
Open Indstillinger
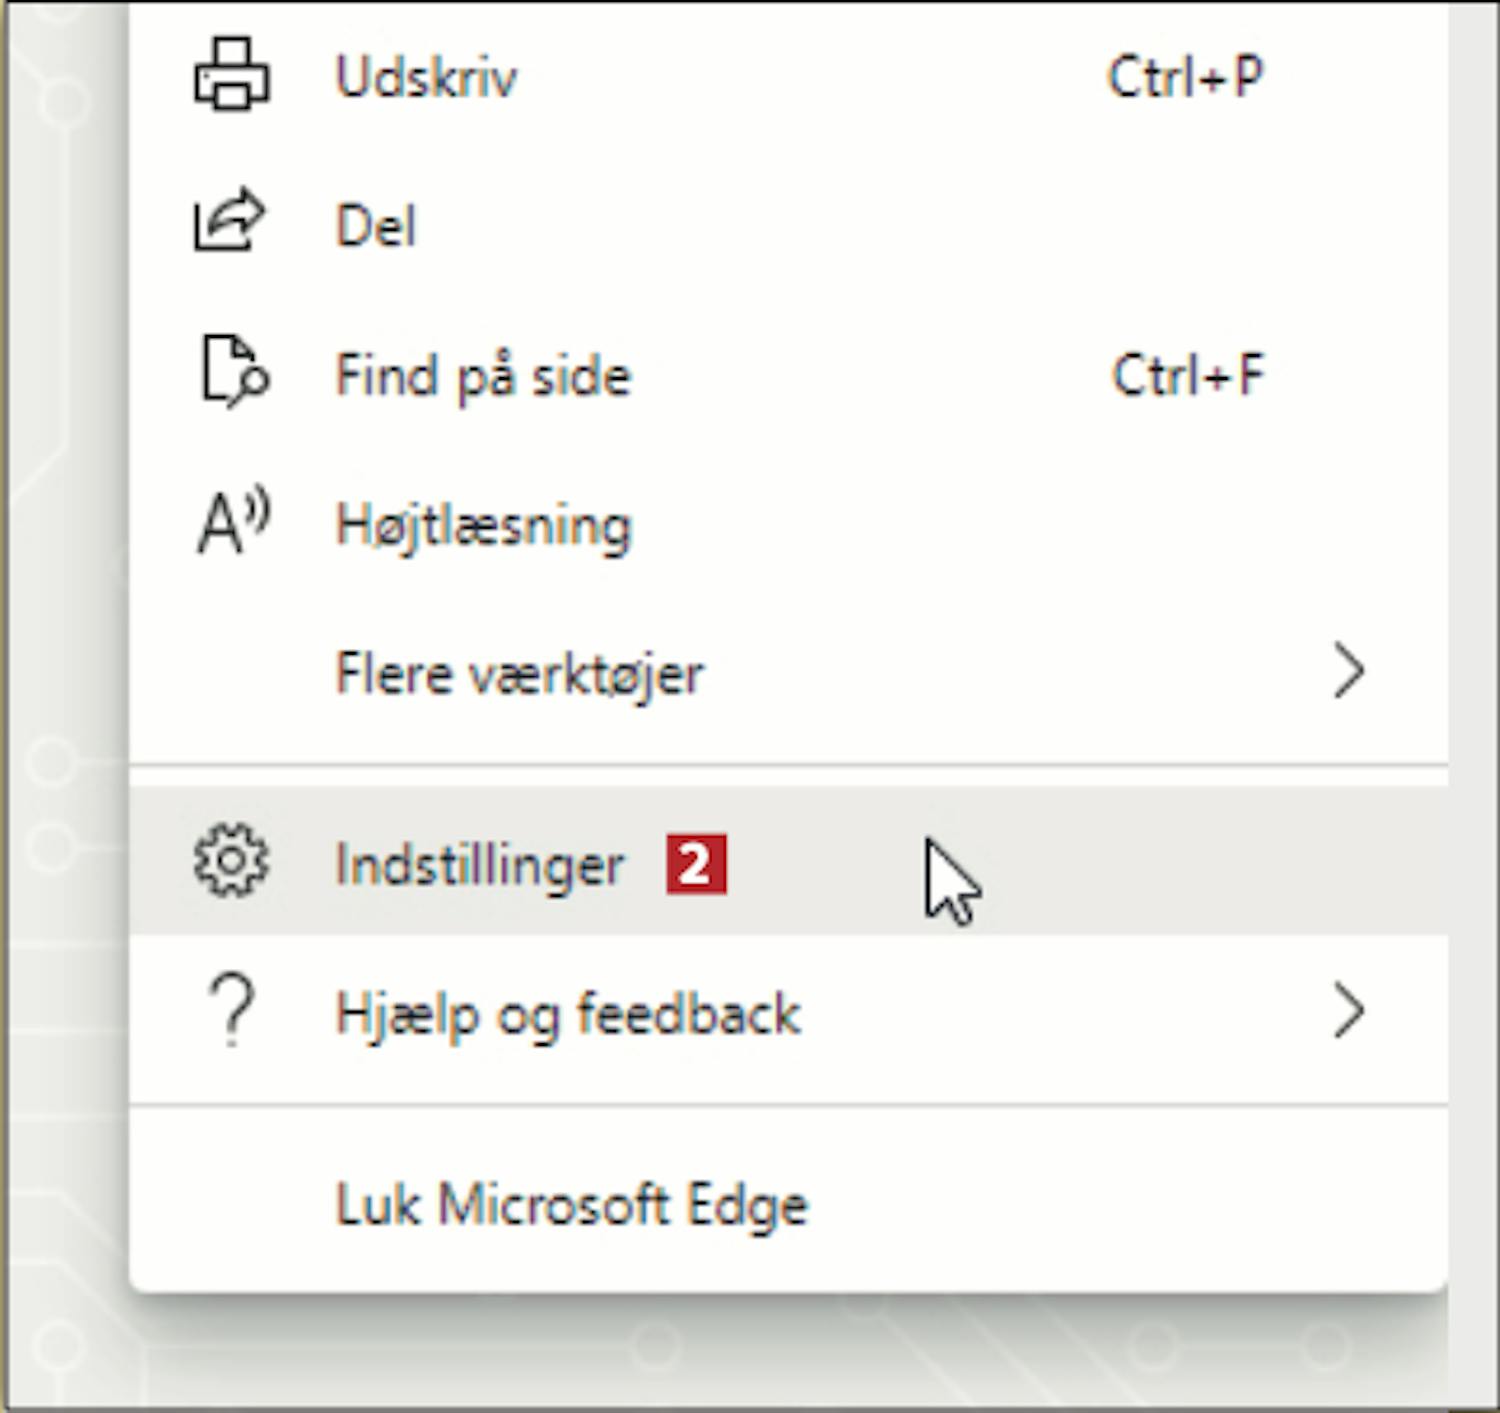[788, 861]
